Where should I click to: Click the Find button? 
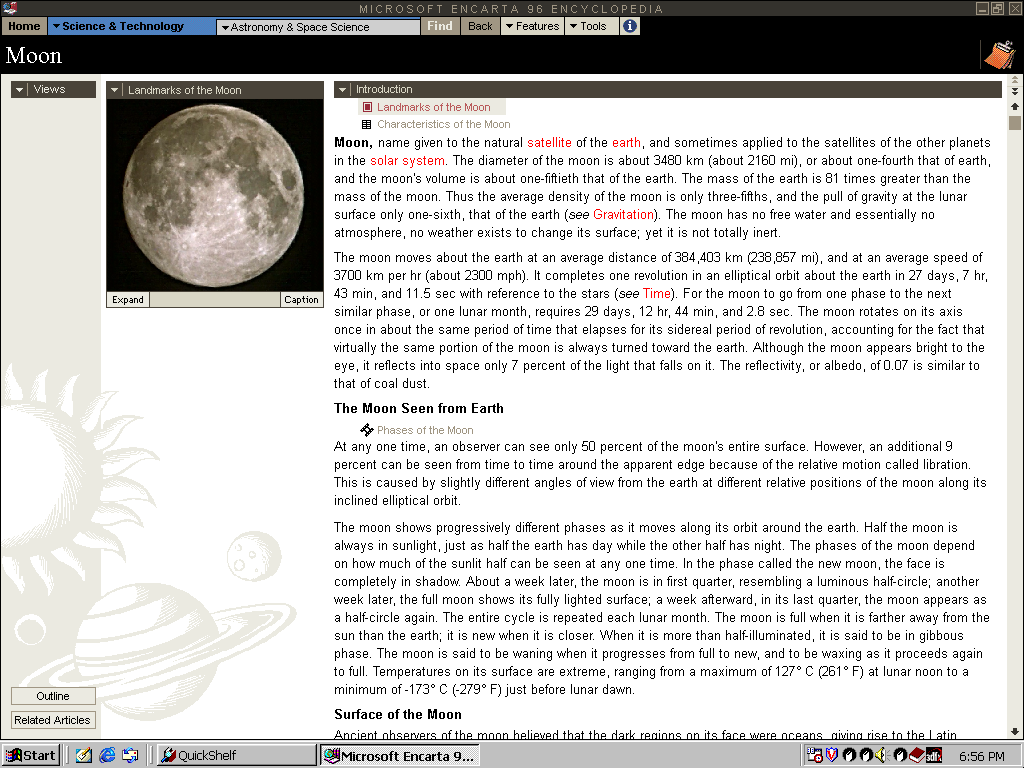[440, 26]
